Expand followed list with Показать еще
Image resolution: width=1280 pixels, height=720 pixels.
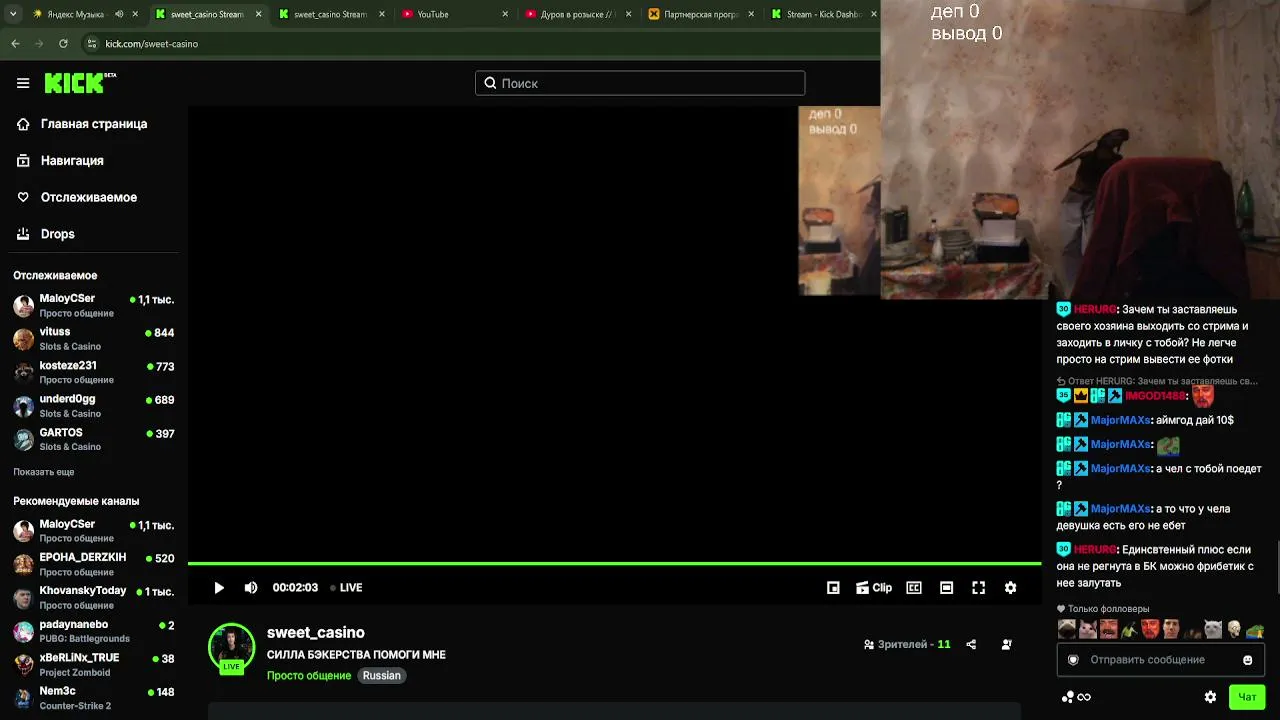tap(44, 472)
